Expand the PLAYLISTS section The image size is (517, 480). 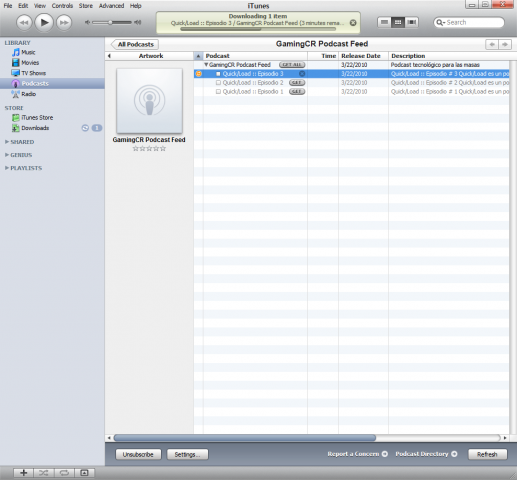(7, 168)
